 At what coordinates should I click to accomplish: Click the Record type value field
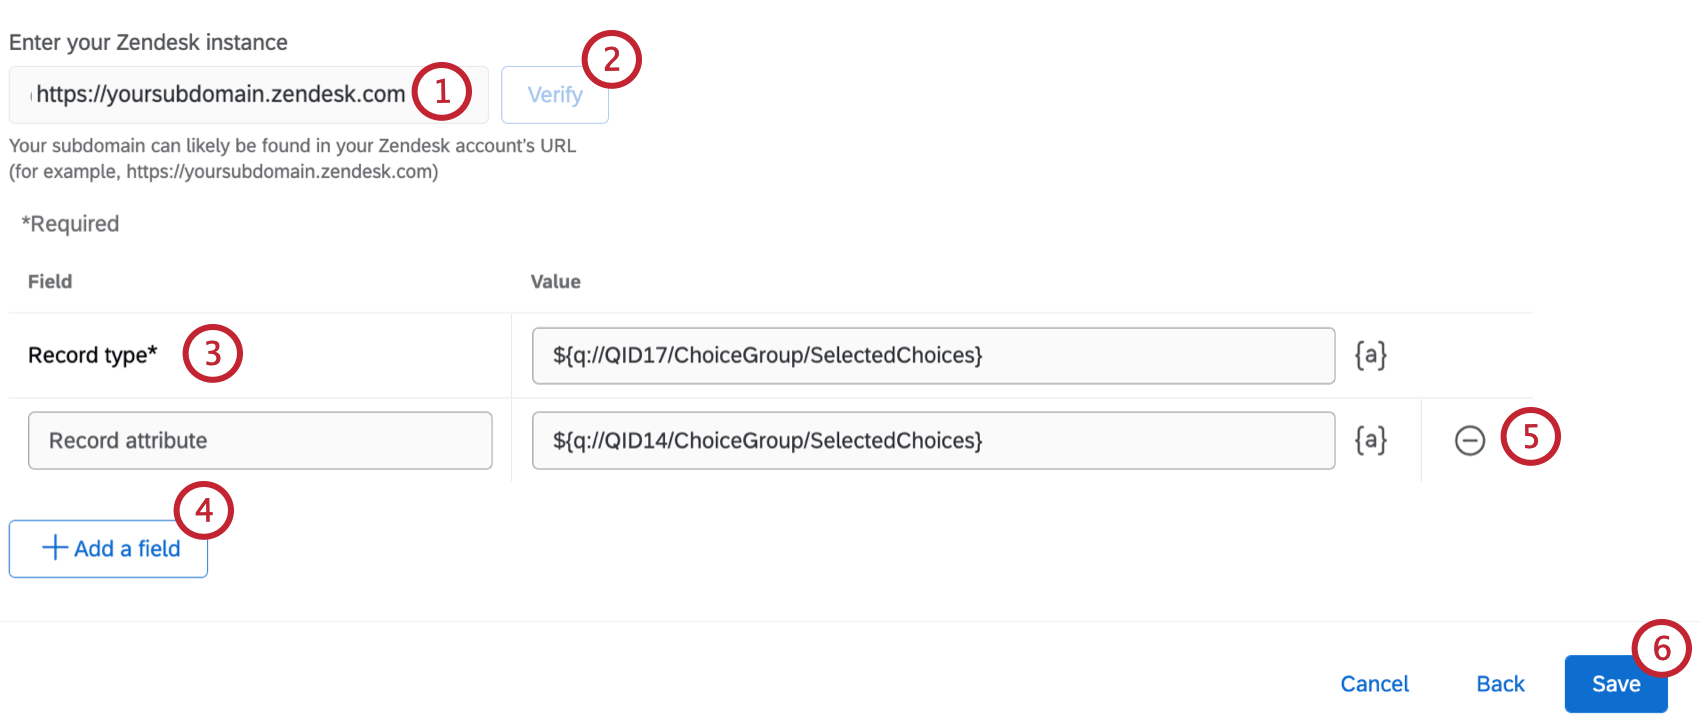pyautogui.click(x=933, y=355)
